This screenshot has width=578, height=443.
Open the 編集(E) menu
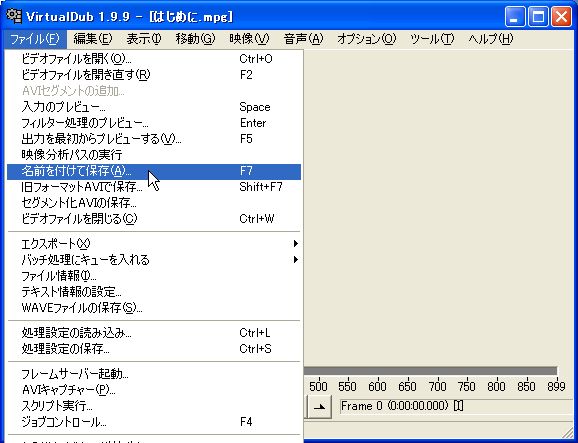[93, 39]
